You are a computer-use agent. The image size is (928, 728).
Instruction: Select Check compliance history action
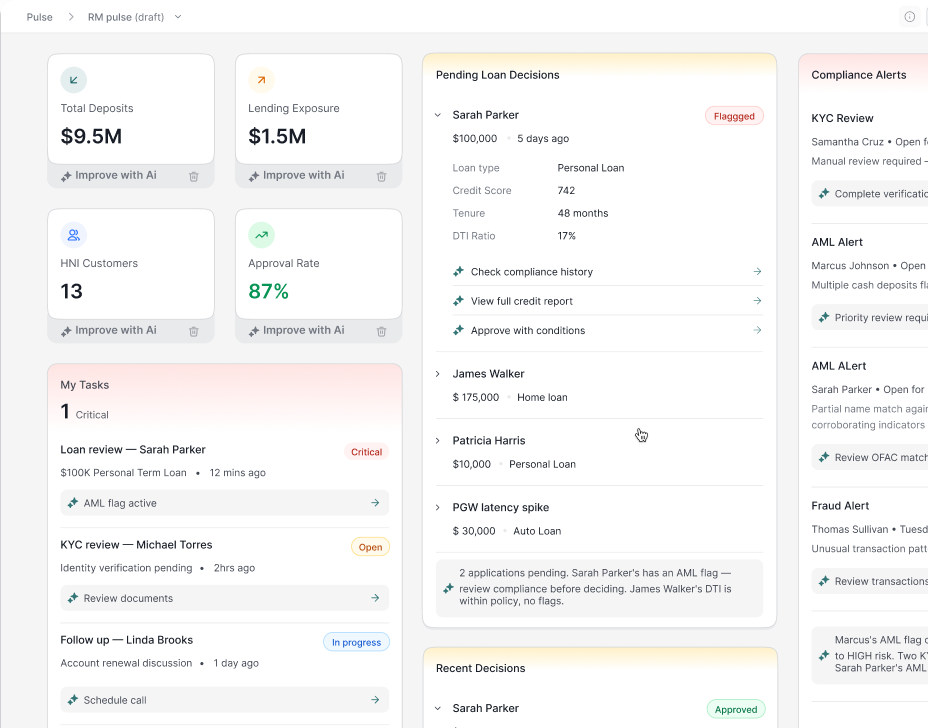tap(607, 272)
